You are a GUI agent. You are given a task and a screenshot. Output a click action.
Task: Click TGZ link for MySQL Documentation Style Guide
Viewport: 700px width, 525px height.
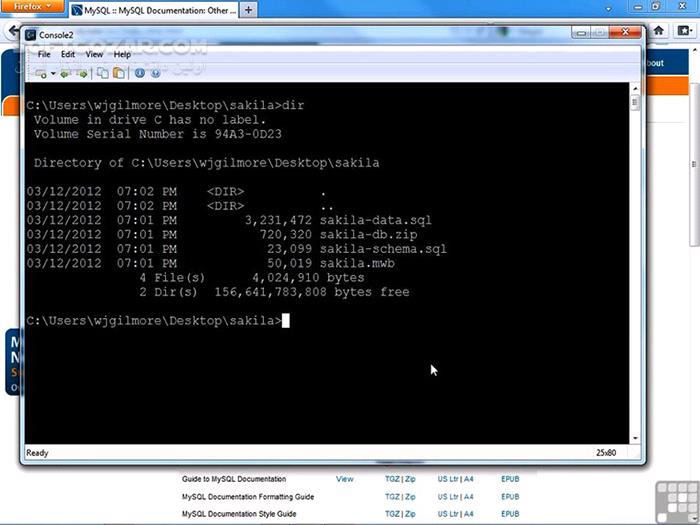coord(392,514)
